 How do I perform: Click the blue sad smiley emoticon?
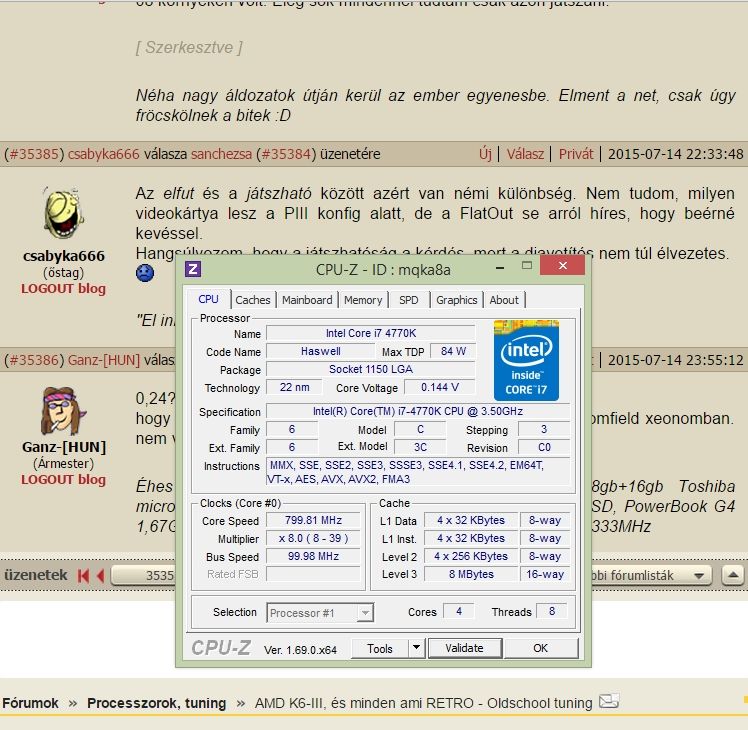(x=145, y=273)
